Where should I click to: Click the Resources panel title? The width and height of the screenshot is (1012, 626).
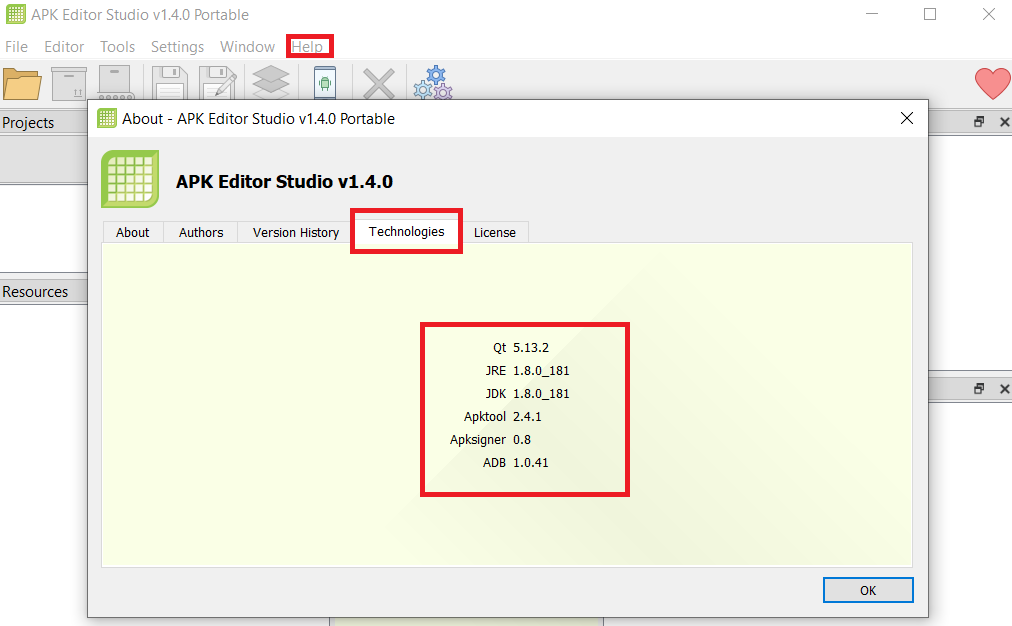[35, 292]
